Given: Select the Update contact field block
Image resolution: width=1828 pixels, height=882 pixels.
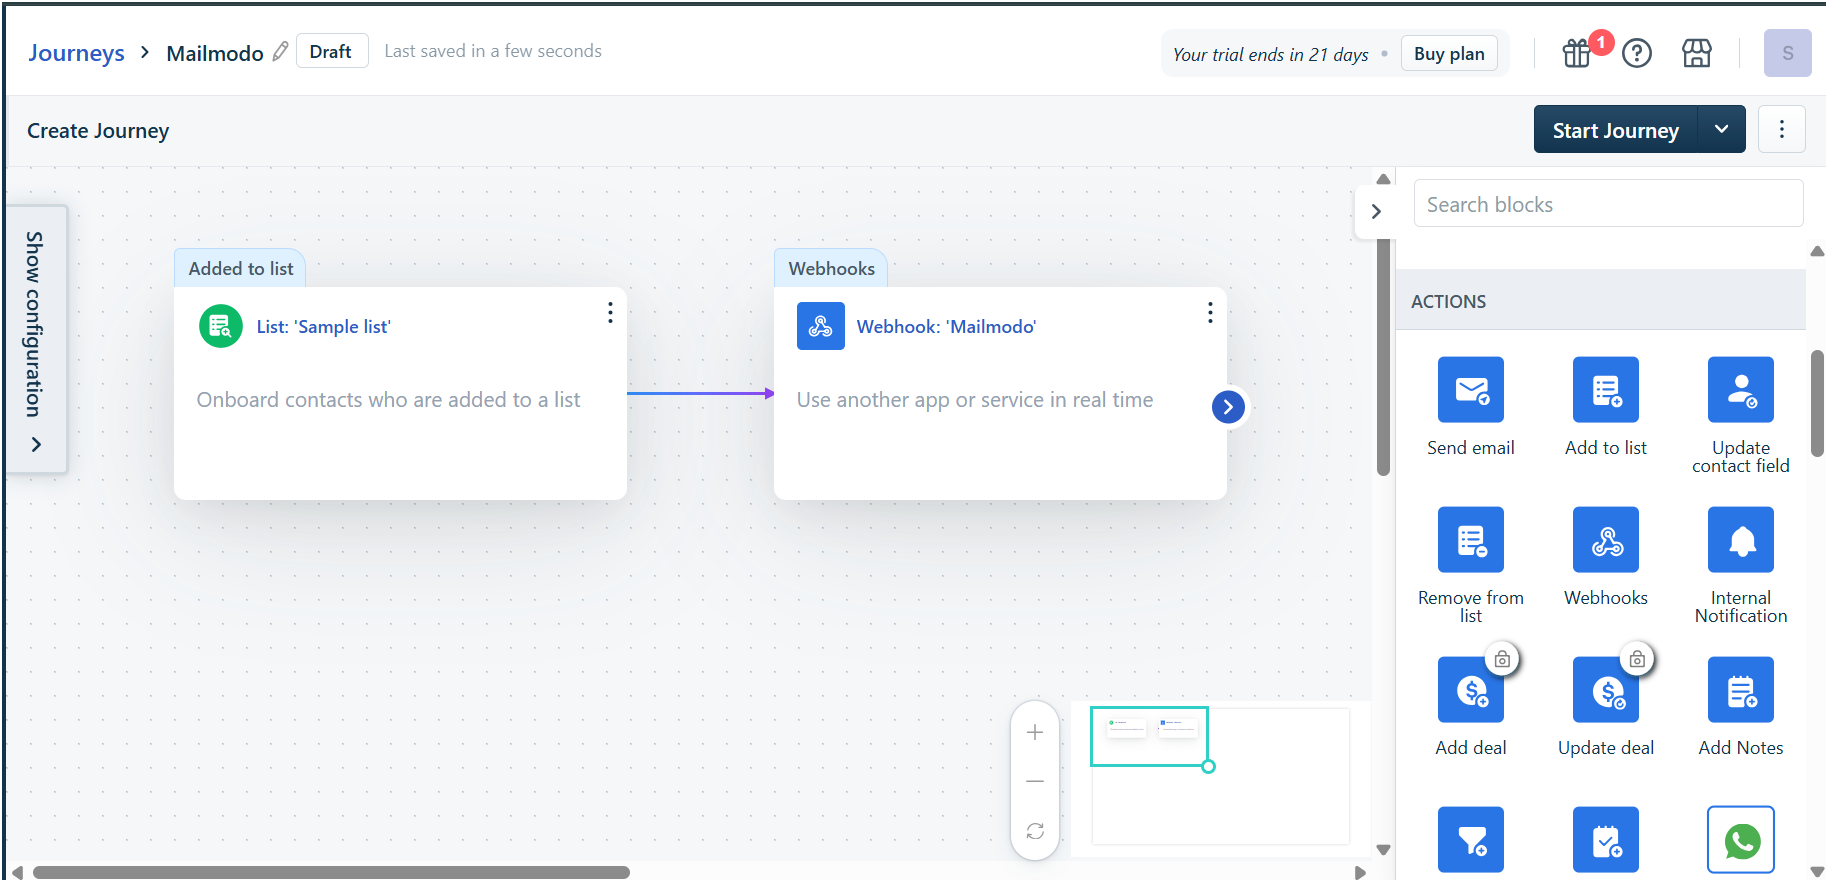Looking at the screenshot, I should [x=1740, y=390].
